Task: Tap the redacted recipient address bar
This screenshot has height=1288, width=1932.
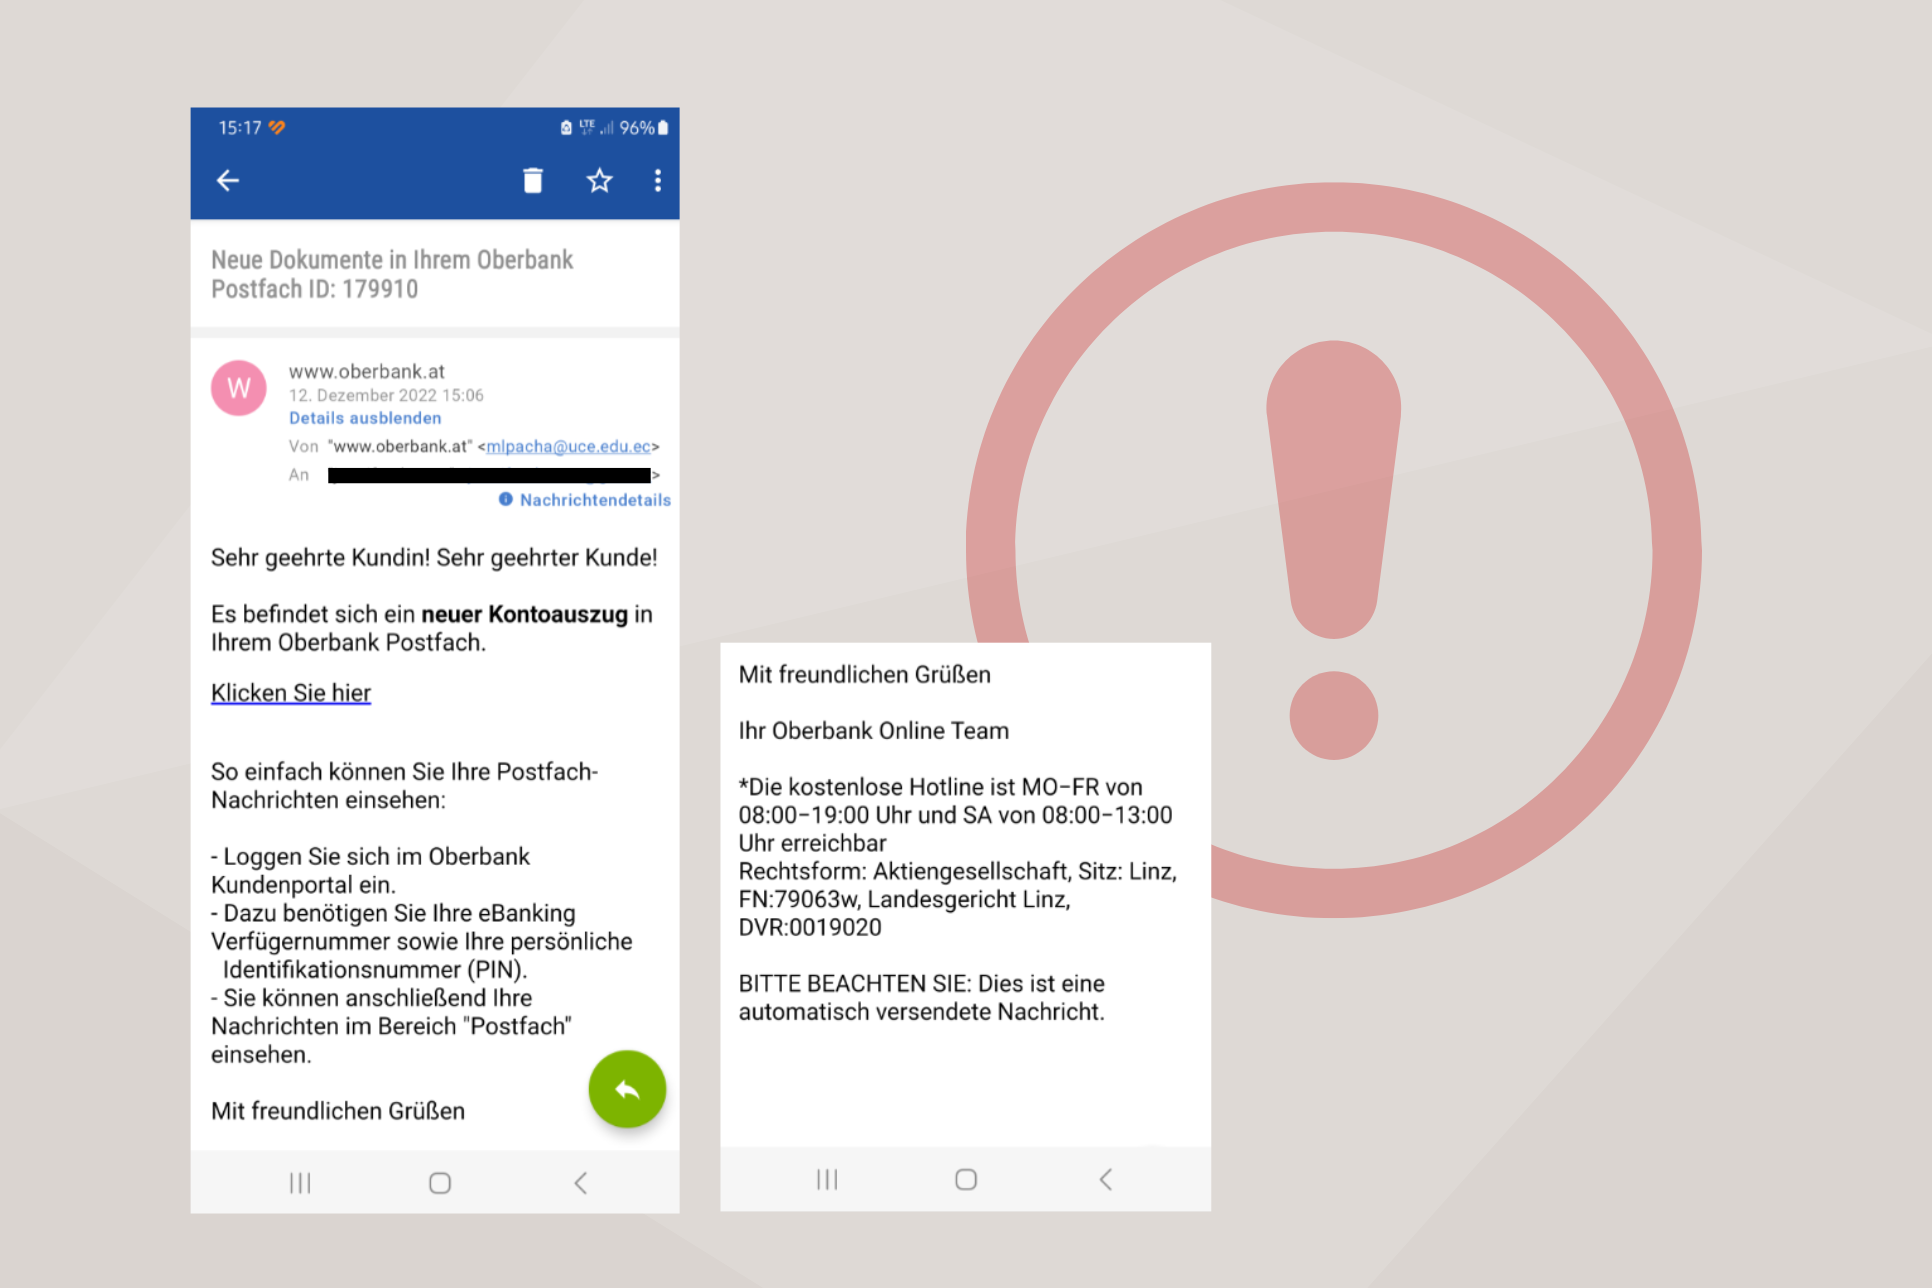Action: [x=489, y=475]
